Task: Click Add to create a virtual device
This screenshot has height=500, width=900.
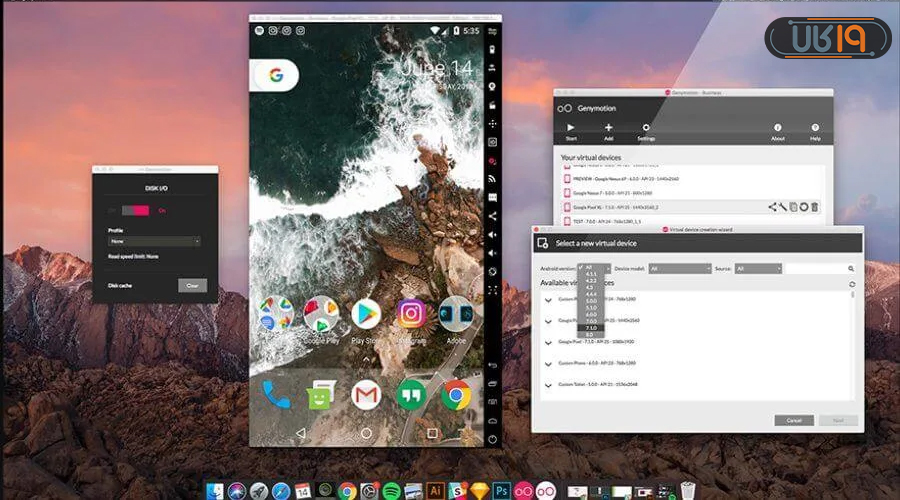Action: pyautogui.click(x=608, y=128)
